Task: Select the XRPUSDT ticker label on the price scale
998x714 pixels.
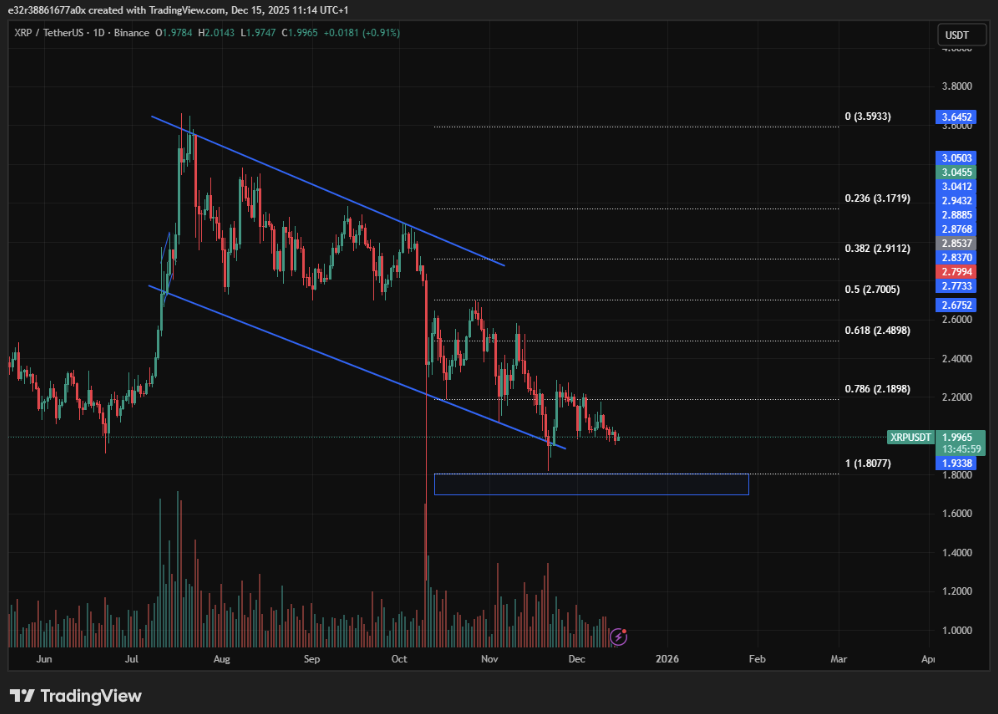Action: click(910, 438)
